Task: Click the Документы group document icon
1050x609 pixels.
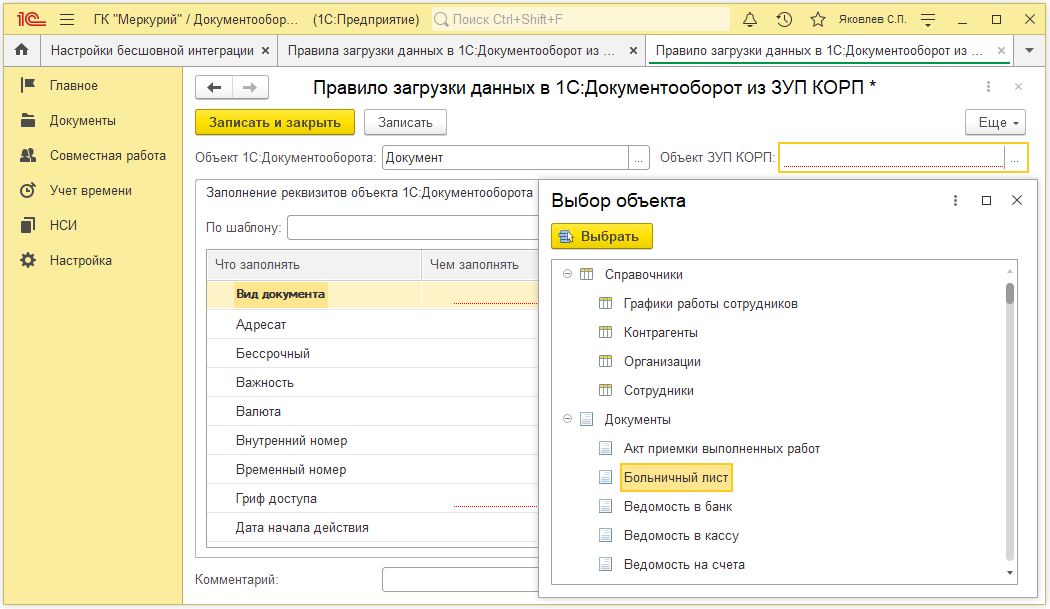Action: pos(587,419)
